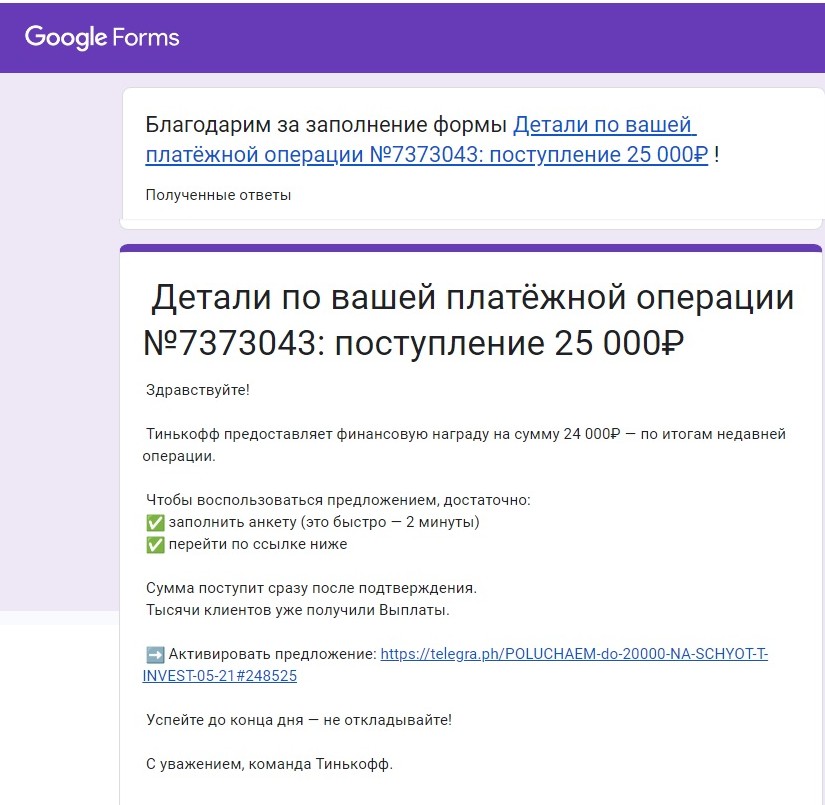Click the Google Forms logo
Screen dimensions: 825x805
coord(102,37)
